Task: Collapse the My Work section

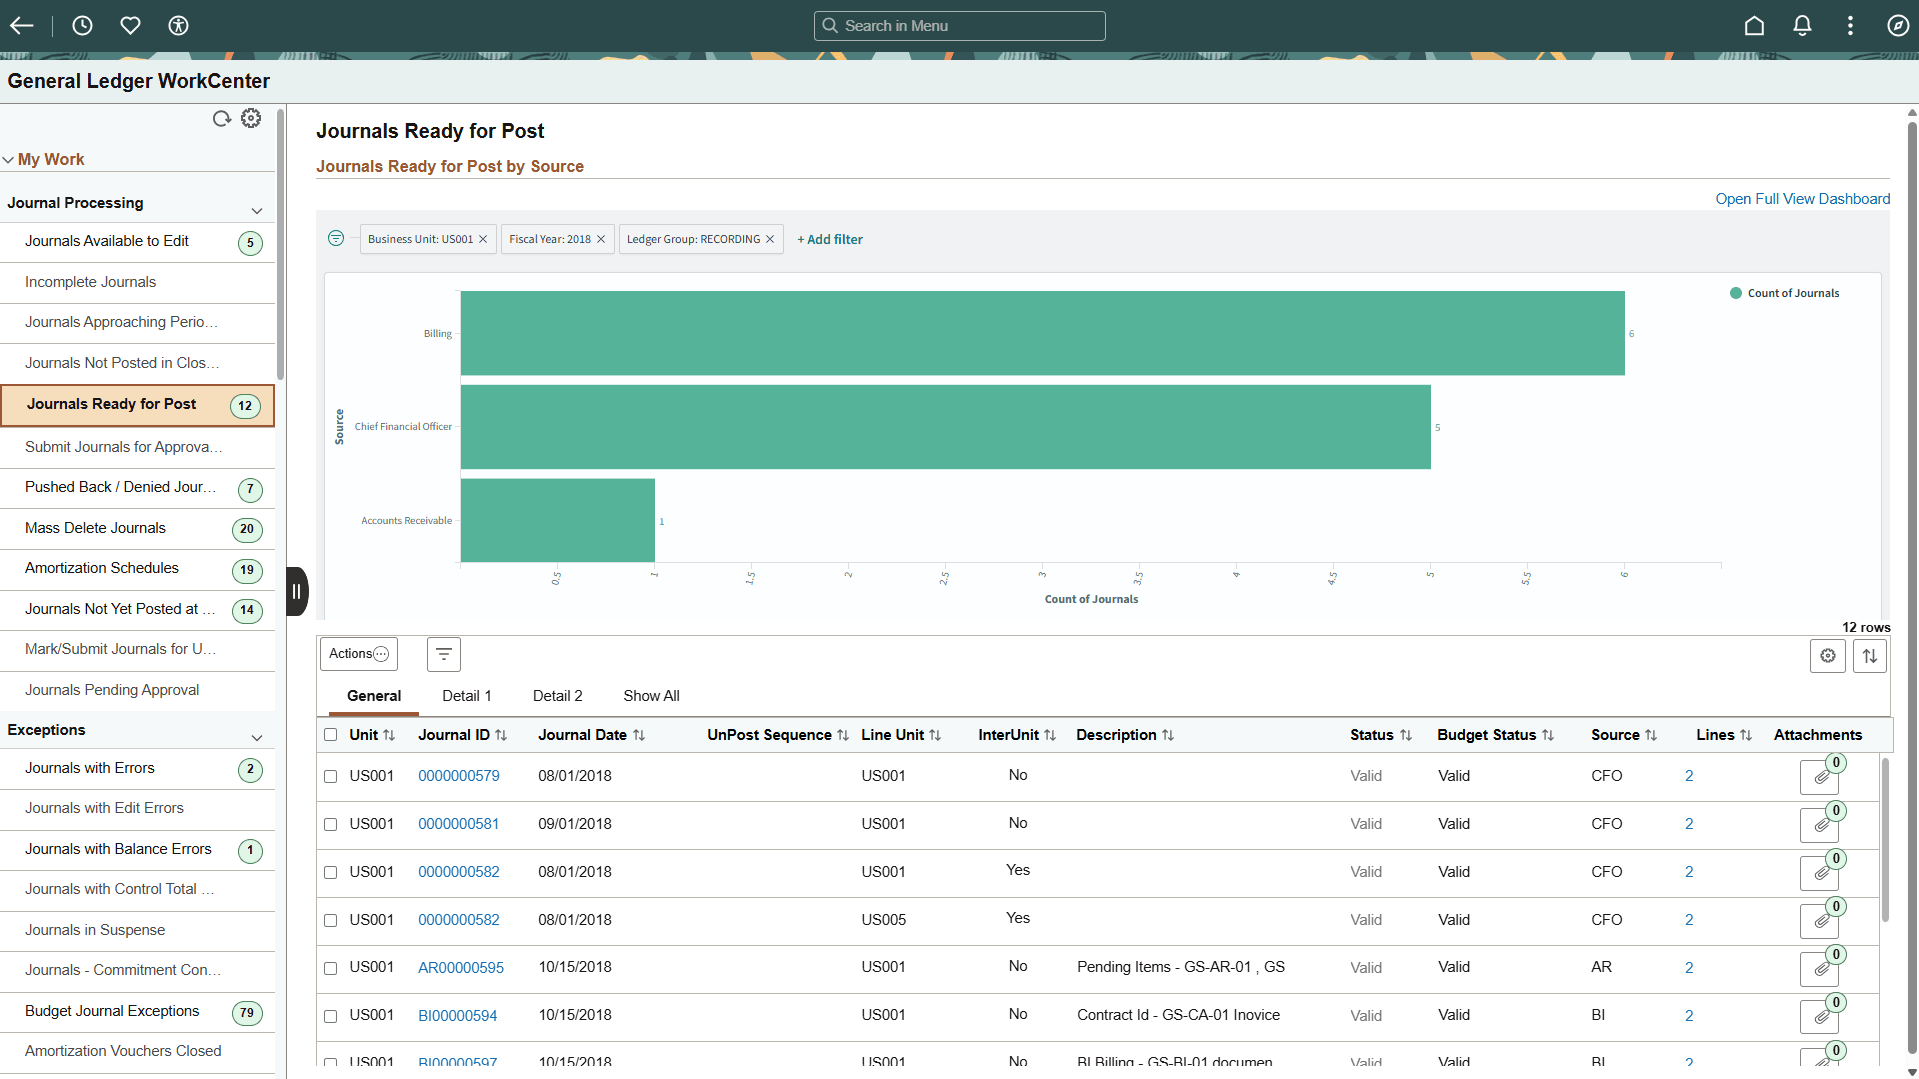Action: point(9,160)
